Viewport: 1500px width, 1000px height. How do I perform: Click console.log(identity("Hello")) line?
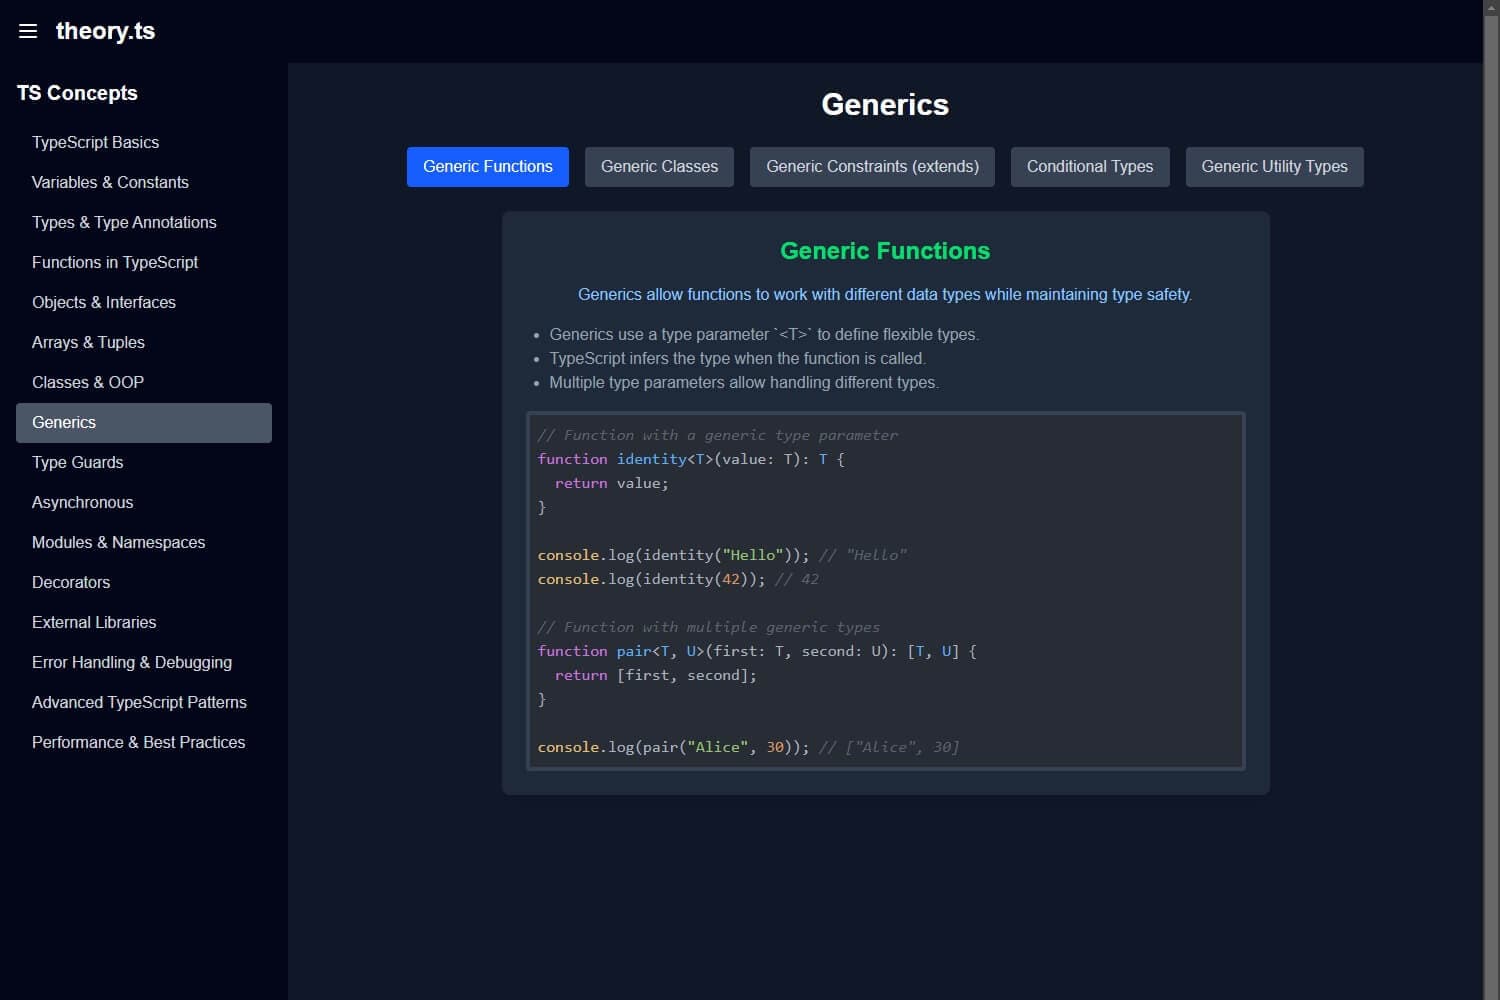722,555
